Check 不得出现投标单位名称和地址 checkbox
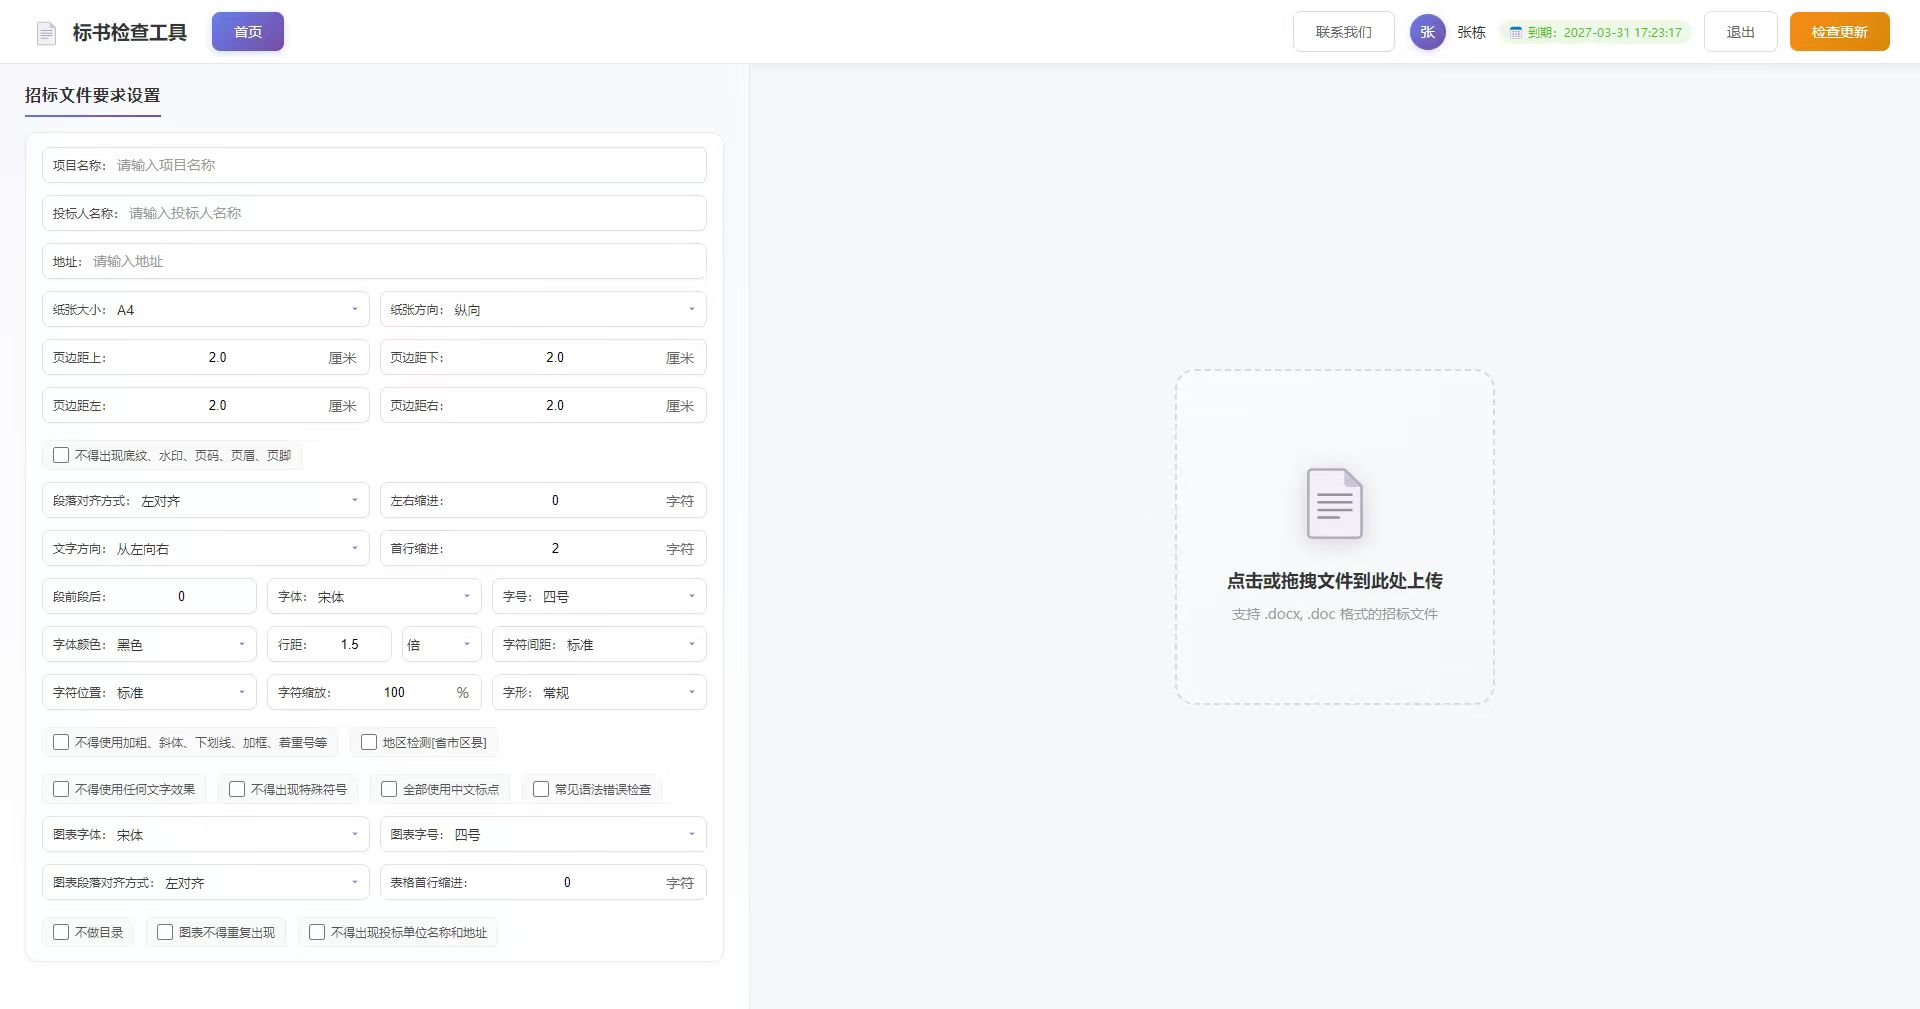This screenshot has height=1009, width=1920. [317, 932]
